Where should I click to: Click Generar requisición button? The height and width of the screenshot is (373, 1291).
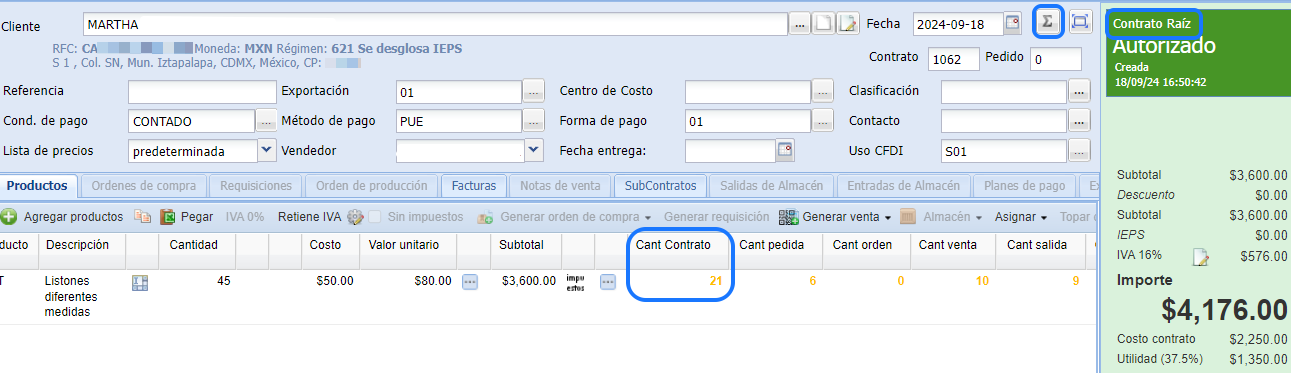click(717, 216)
